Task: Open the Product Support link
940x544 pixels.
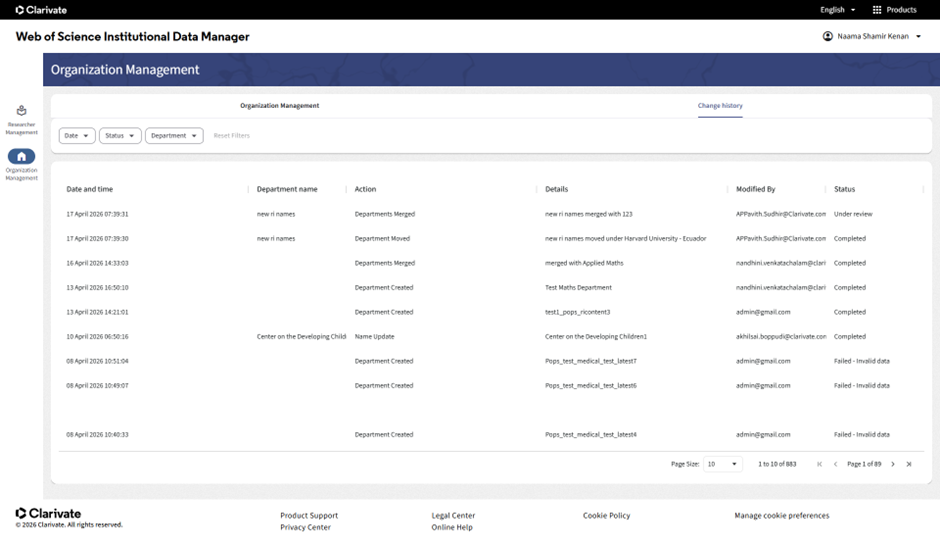Action: click(309, 515)
